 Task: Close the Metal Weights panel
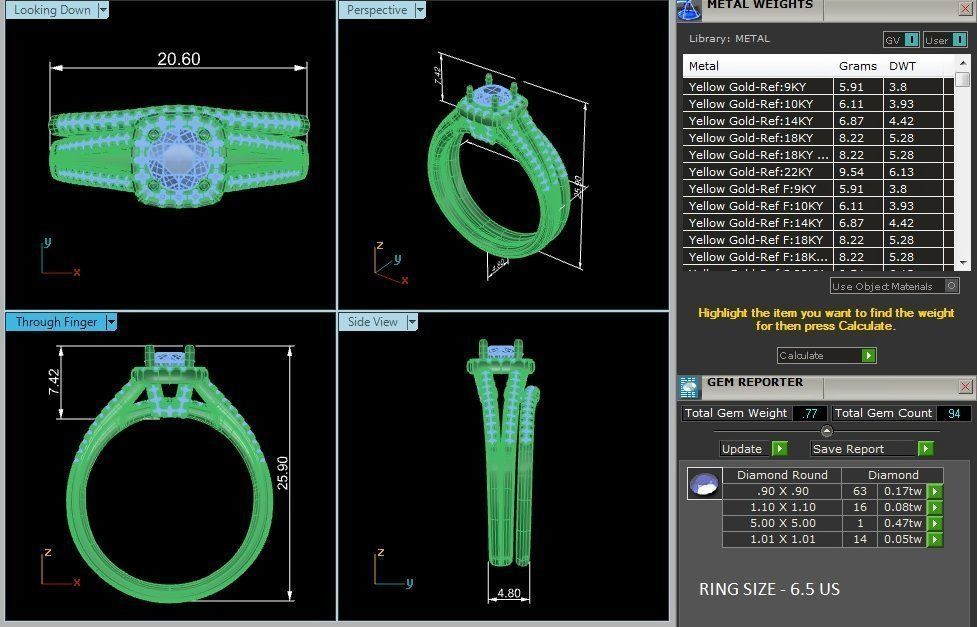point(965,8)
